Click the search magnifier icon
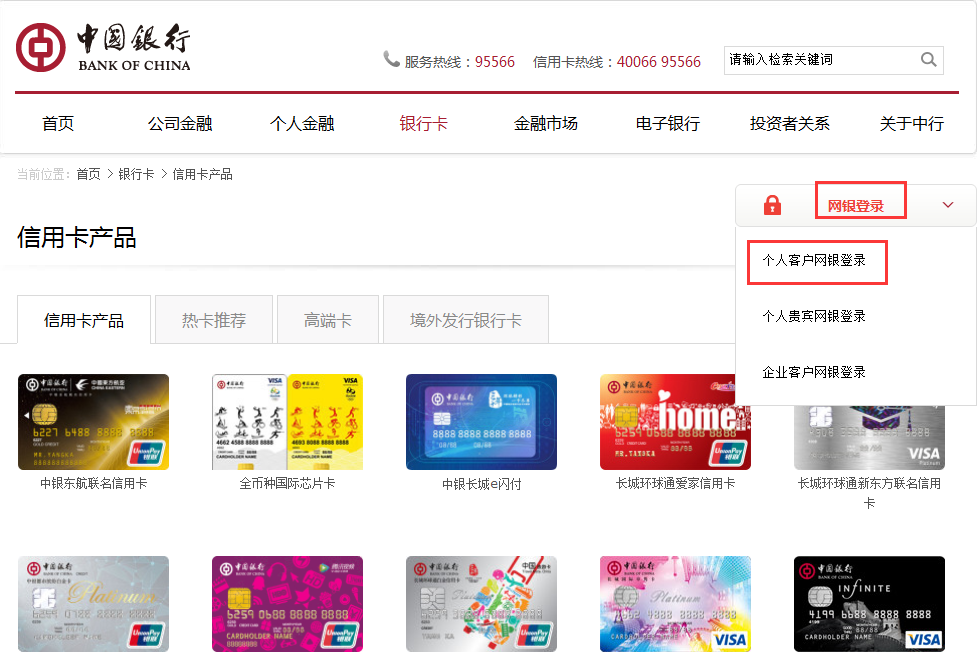 click(x=928, y=60)
